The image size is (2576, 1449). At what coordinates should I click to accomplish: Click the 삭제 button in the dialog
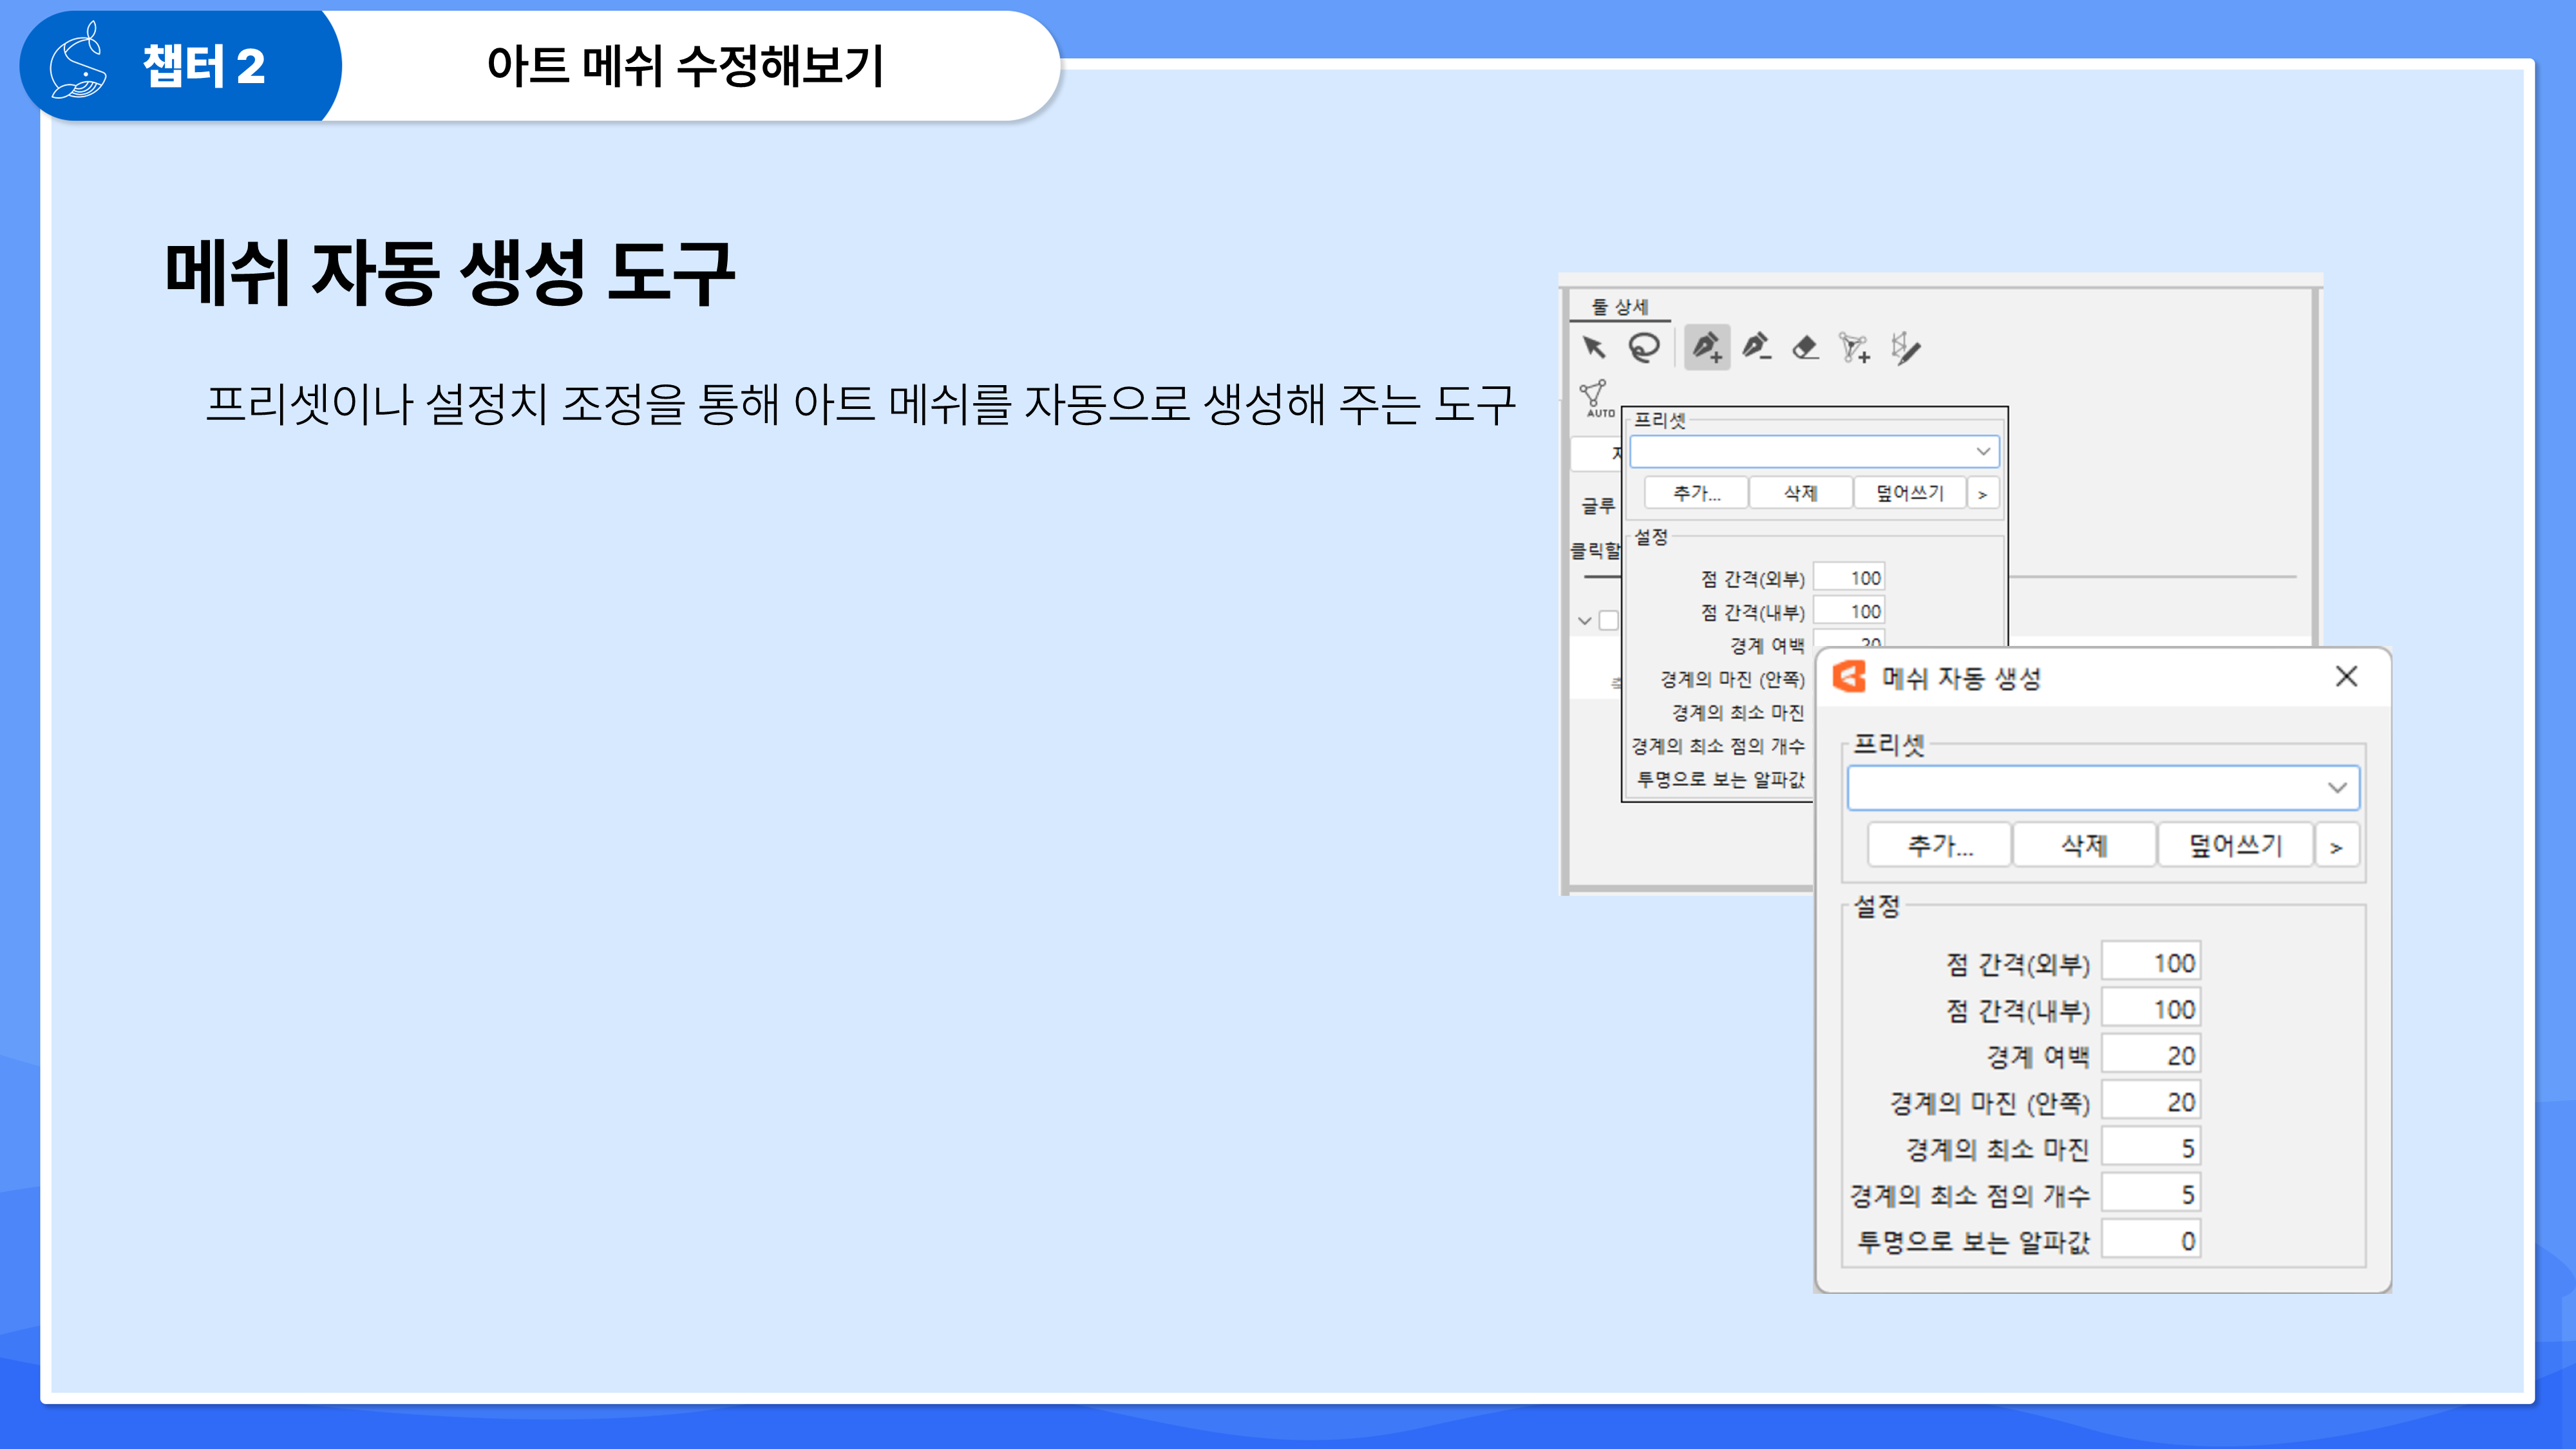click(x=2084, y=846)
